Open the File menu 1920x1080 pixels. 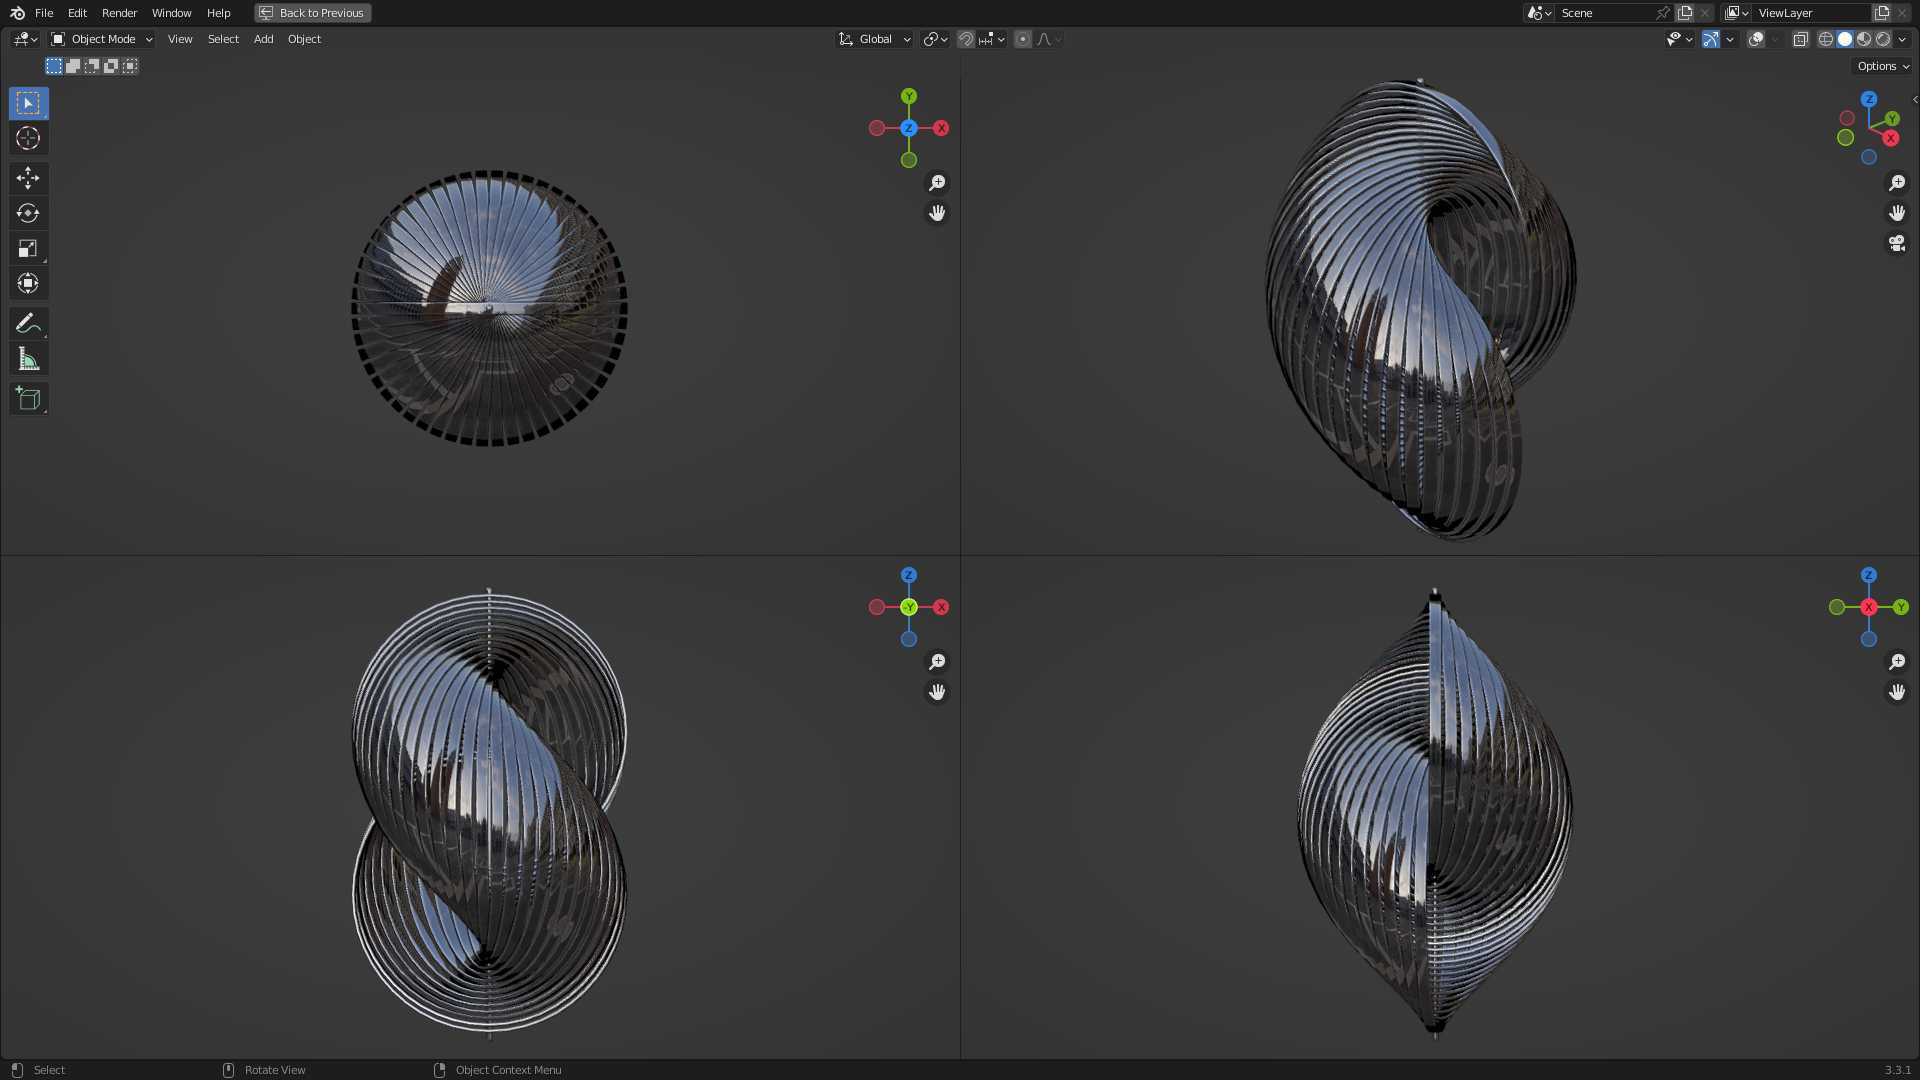(x=44, y=13)
